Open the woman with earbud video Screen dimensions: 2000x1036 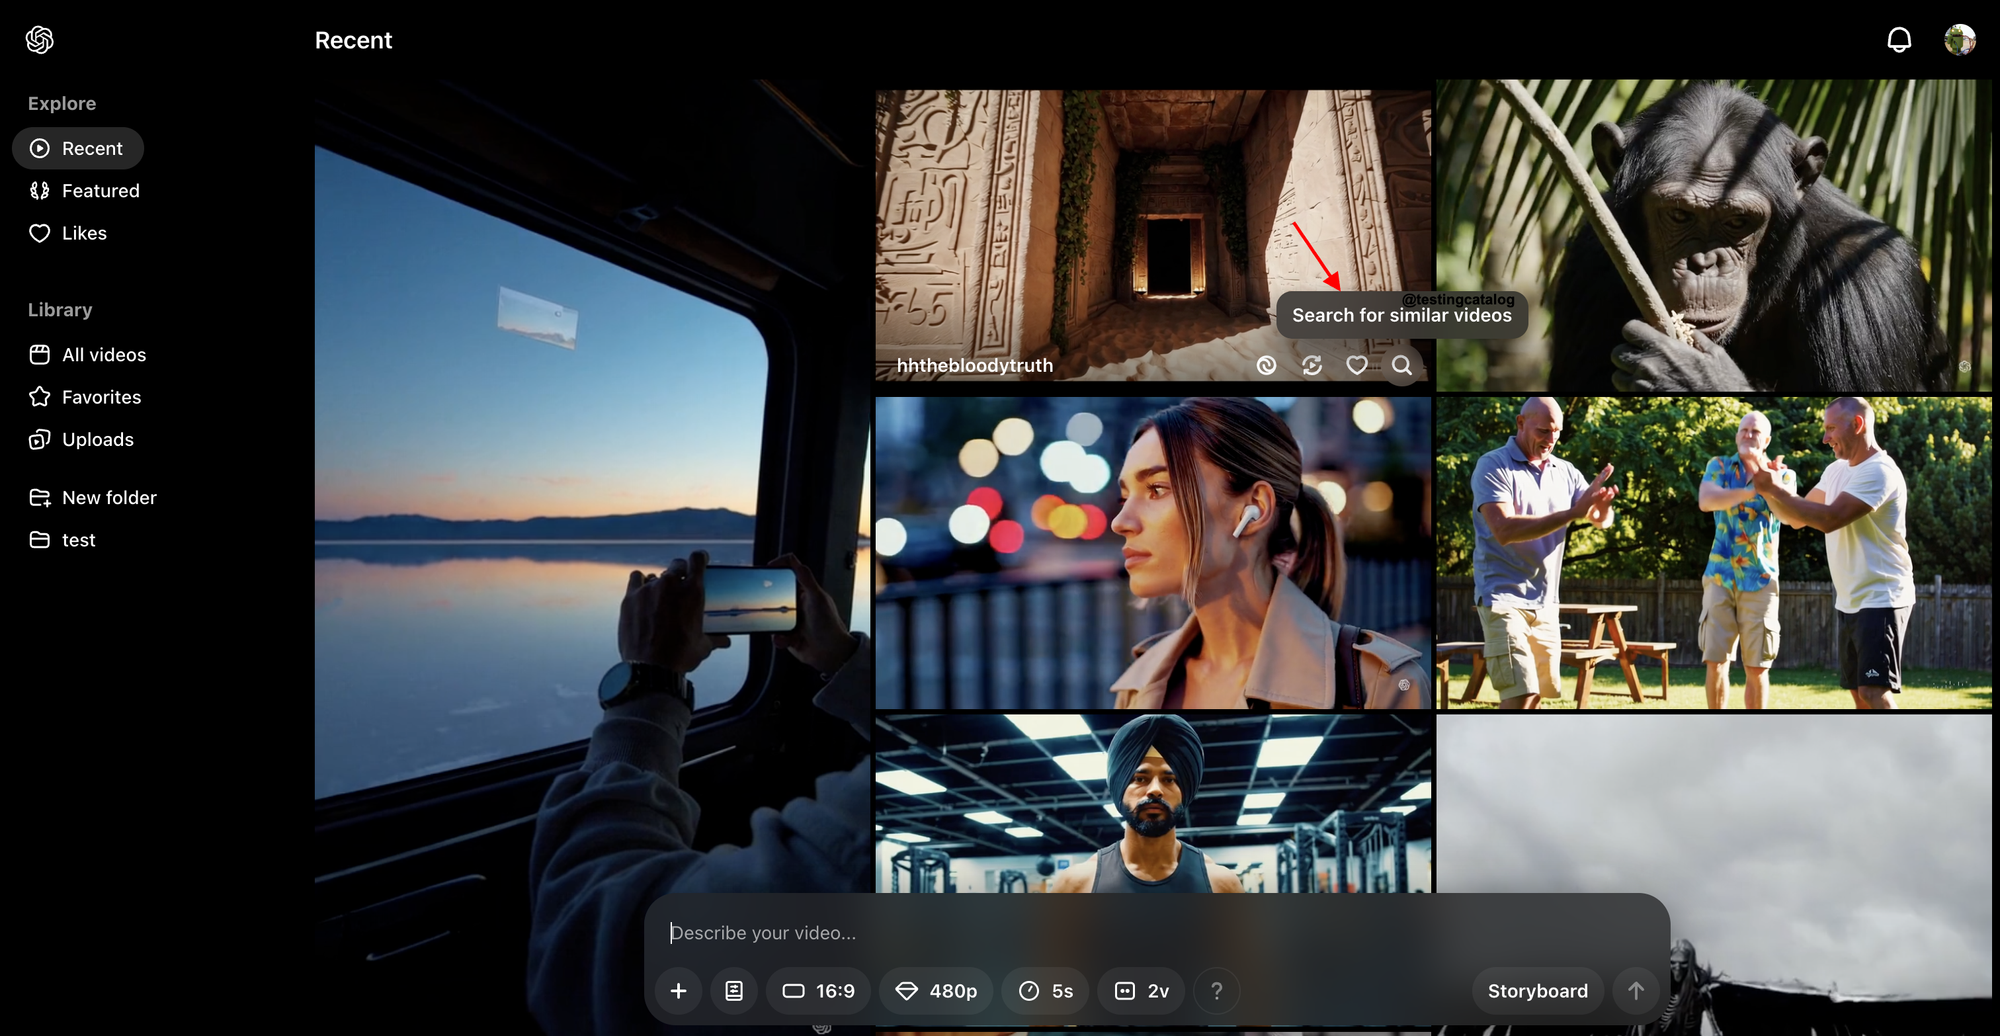point(1153,553)
